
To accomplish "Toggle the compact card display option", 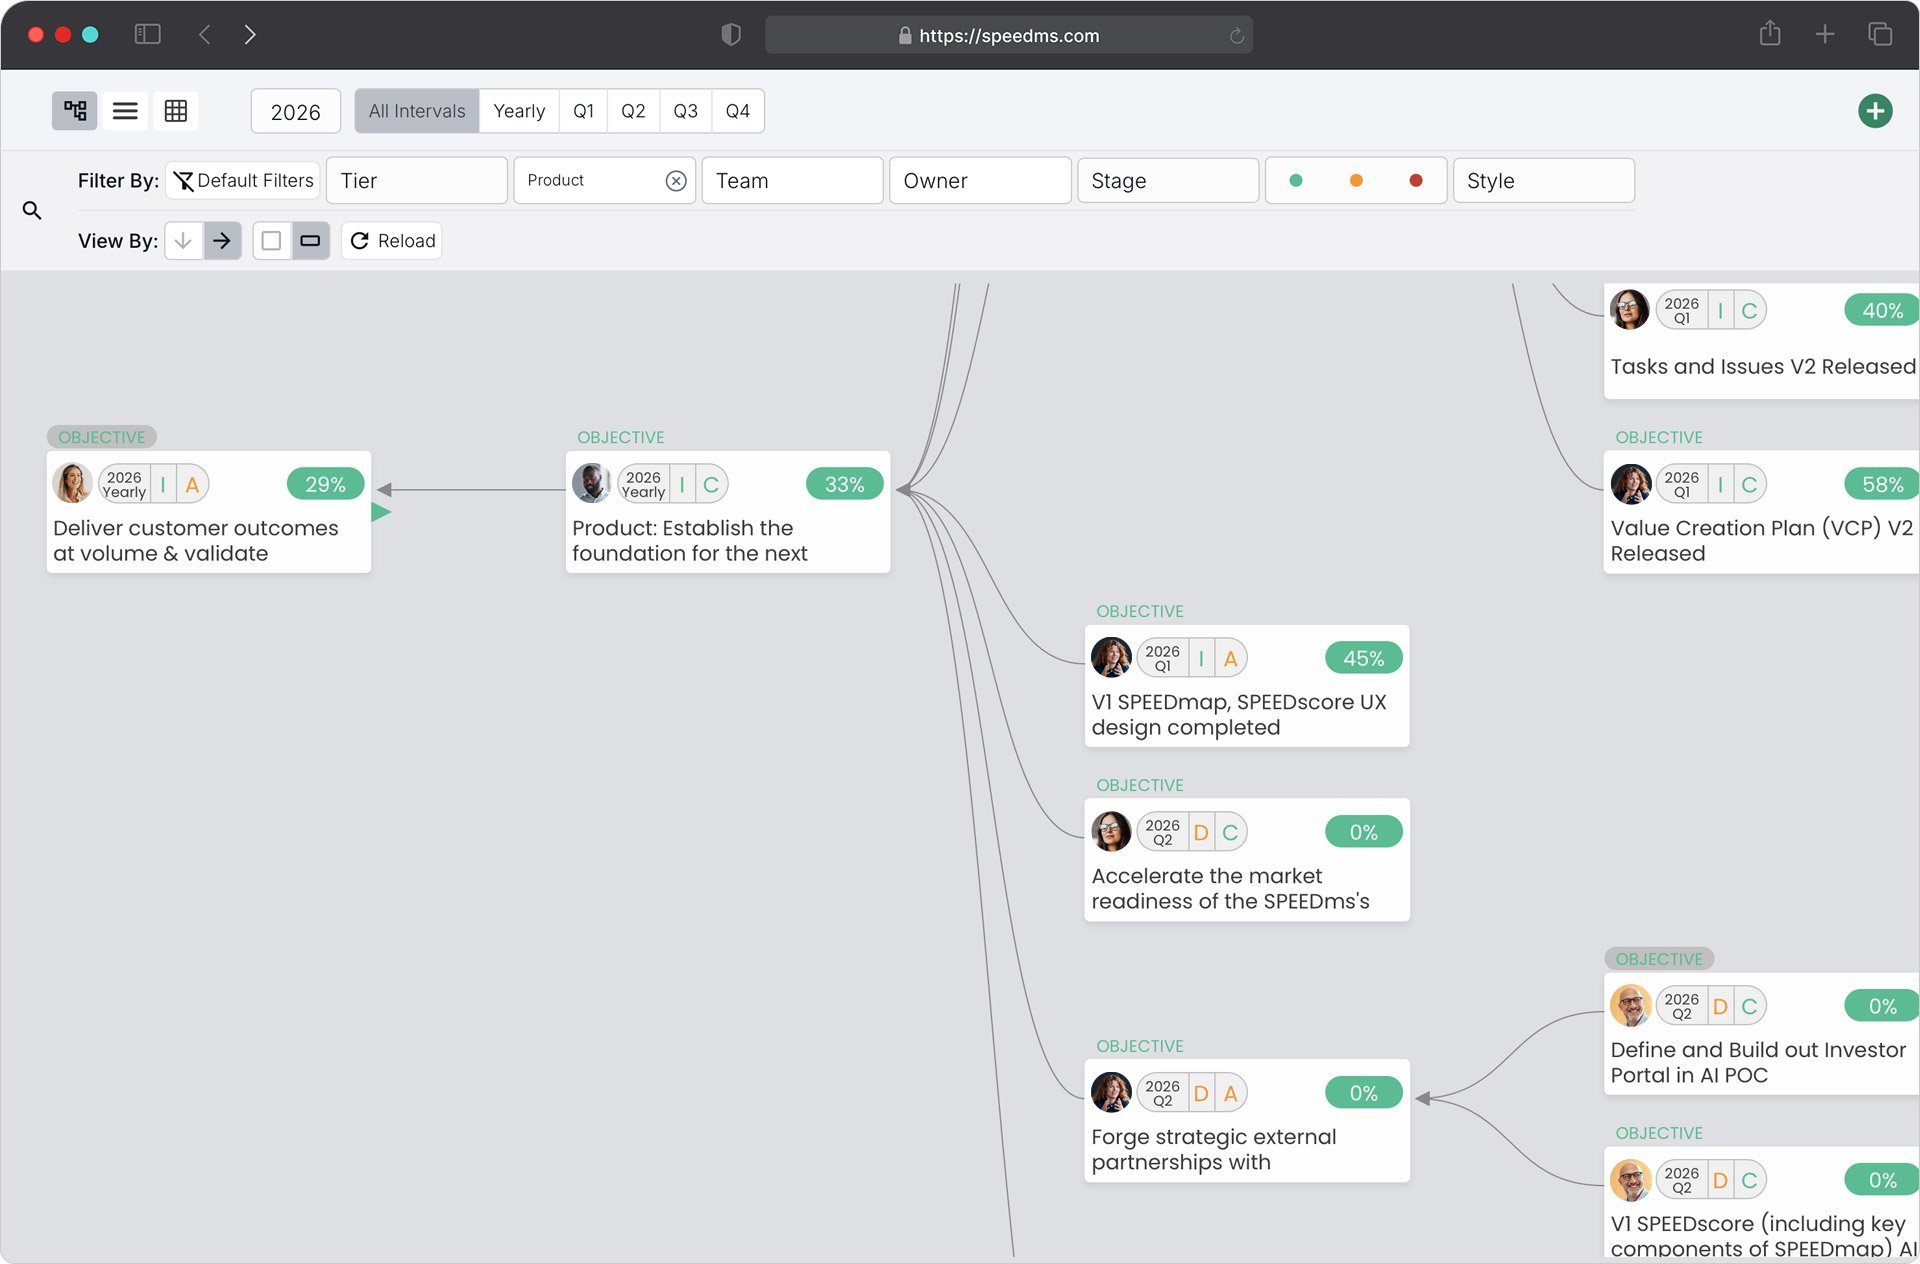I will click(271, 240).
